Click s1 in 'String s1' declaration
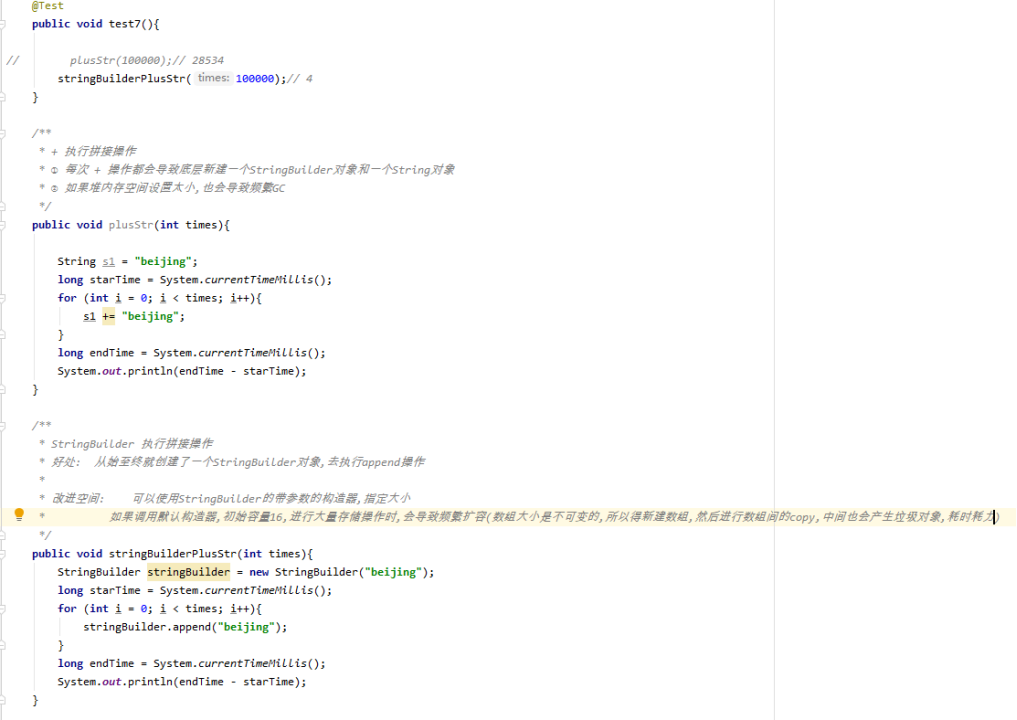 click(108, 261)
